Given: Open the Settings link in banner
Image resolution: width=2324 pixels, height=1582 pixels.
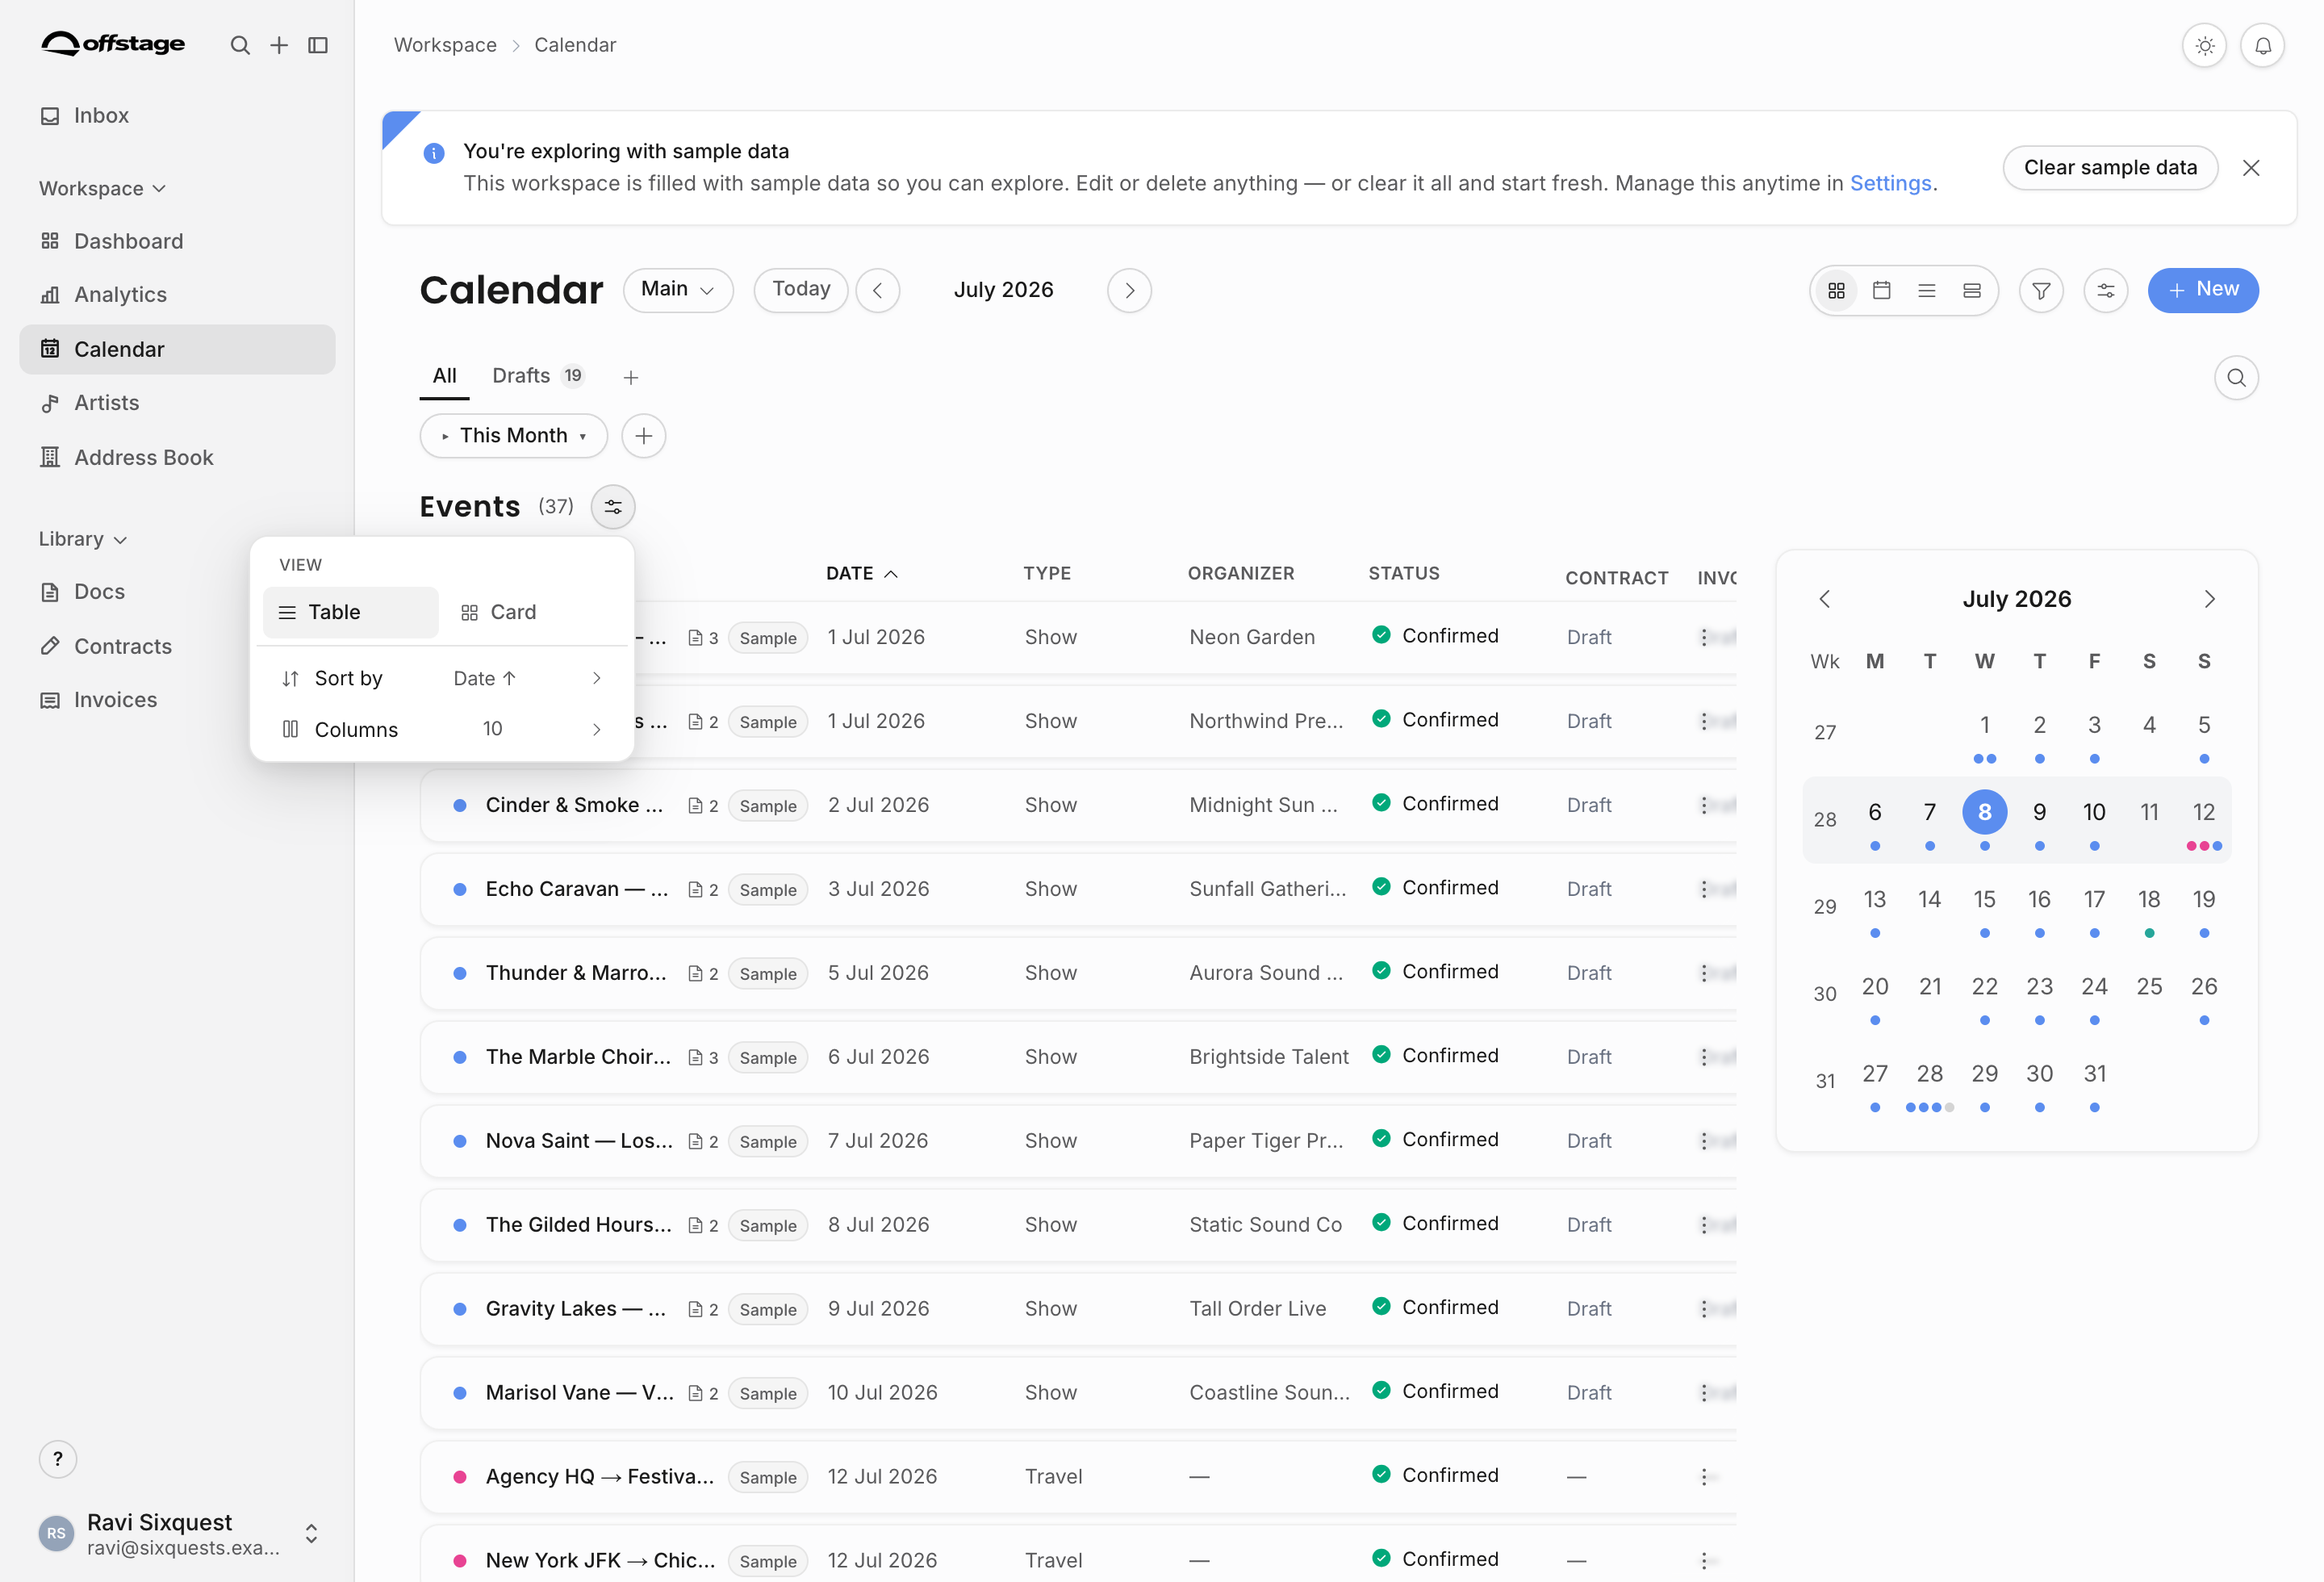Looking at the screenshot, I should coord(1890,184).
